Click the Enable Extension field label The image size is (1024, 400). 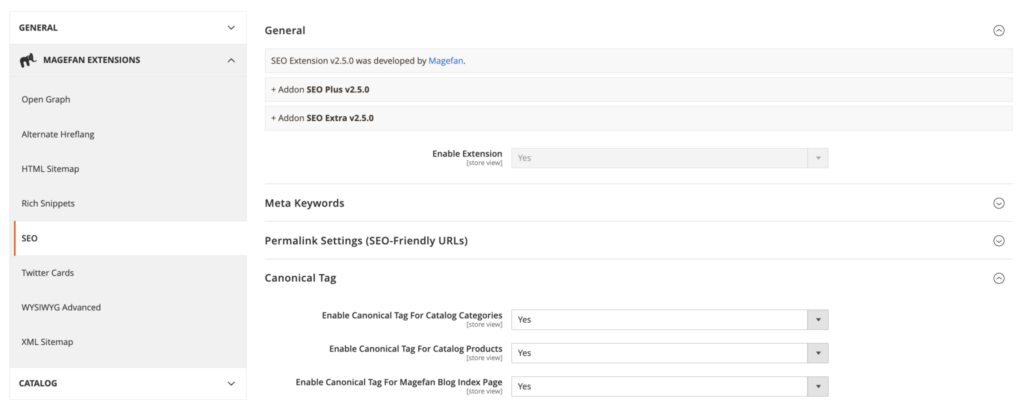point(467,154)
